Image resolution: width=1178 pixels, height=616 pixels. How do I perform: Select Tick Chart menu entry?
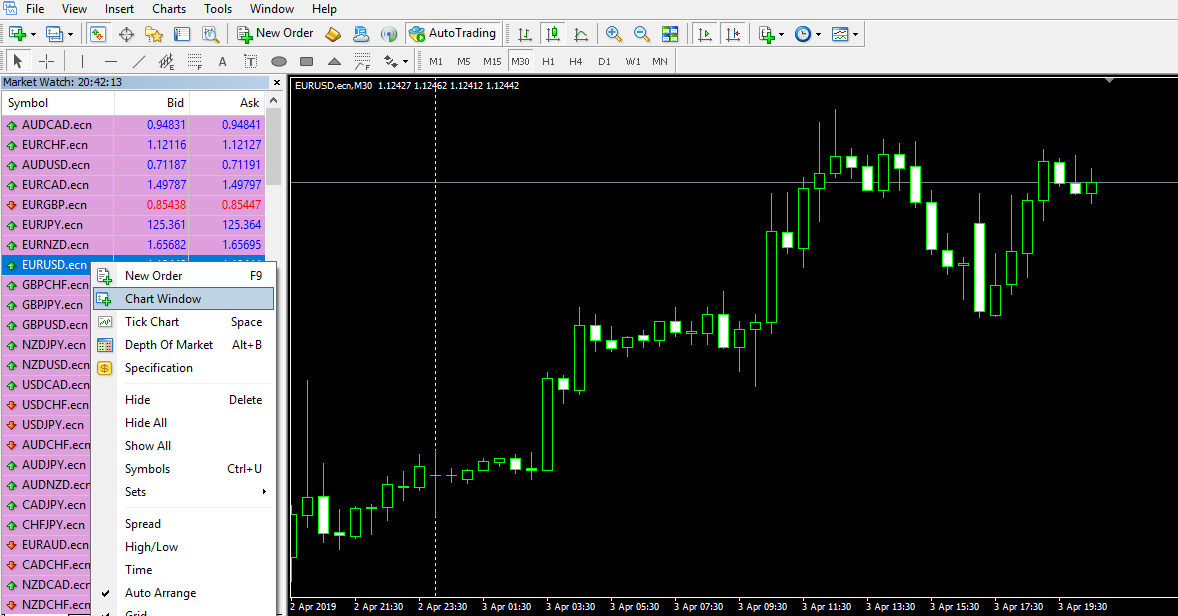[183, 322]
